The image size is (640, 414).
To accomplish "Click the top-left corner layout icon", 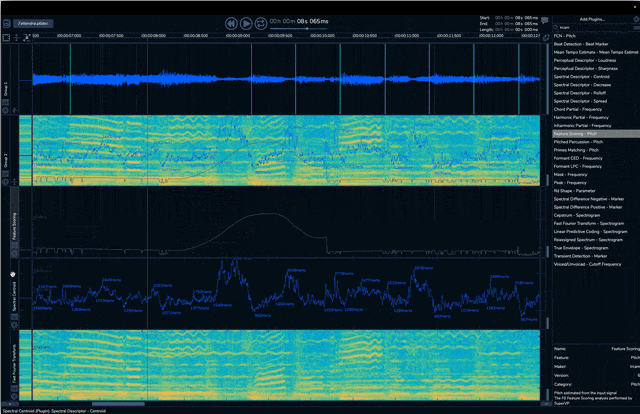I will pyautogui.click(x=6, y=37).
